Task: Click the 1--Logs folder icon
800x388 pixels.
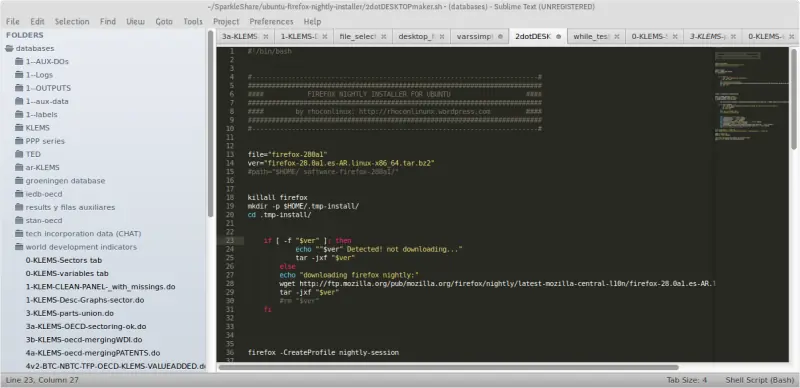Action: (x=19, y=75)
